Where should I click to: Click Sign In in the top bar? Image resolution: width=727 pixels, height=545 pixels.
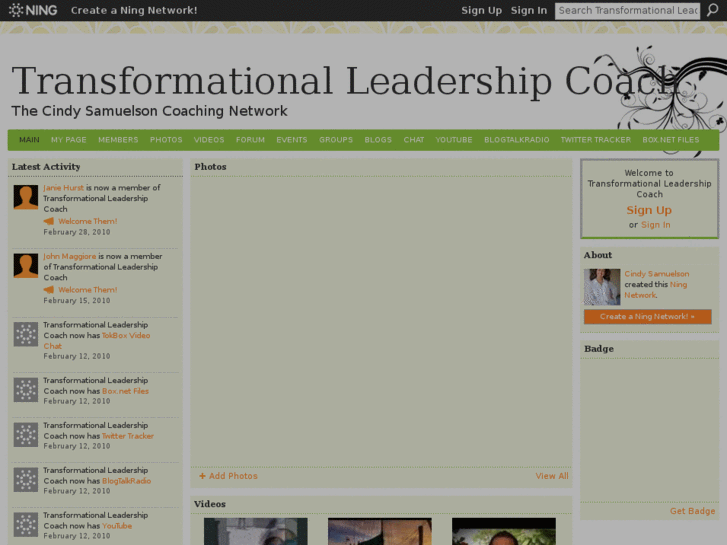click(529, 10)
